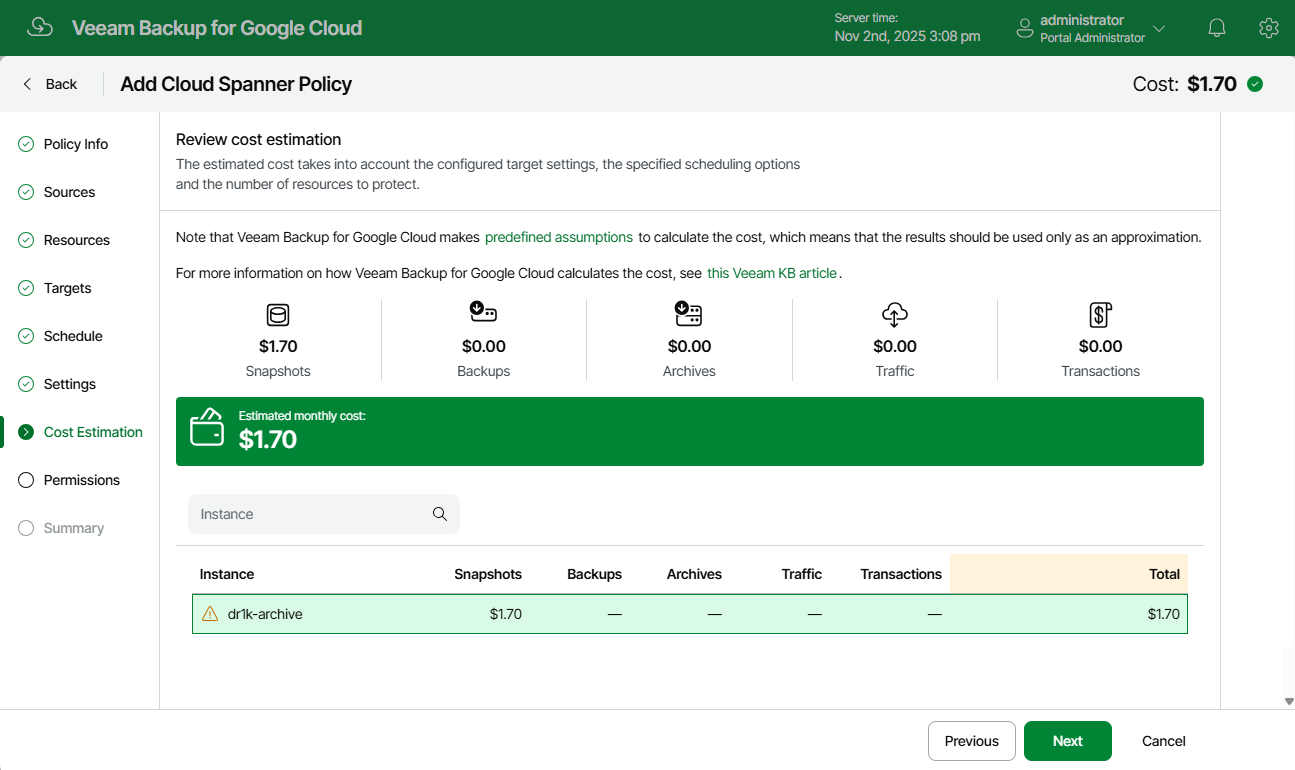Click the scrollbar down arrow
The width and height of the screenshot is (1295, 770).
pos(1289,702)
